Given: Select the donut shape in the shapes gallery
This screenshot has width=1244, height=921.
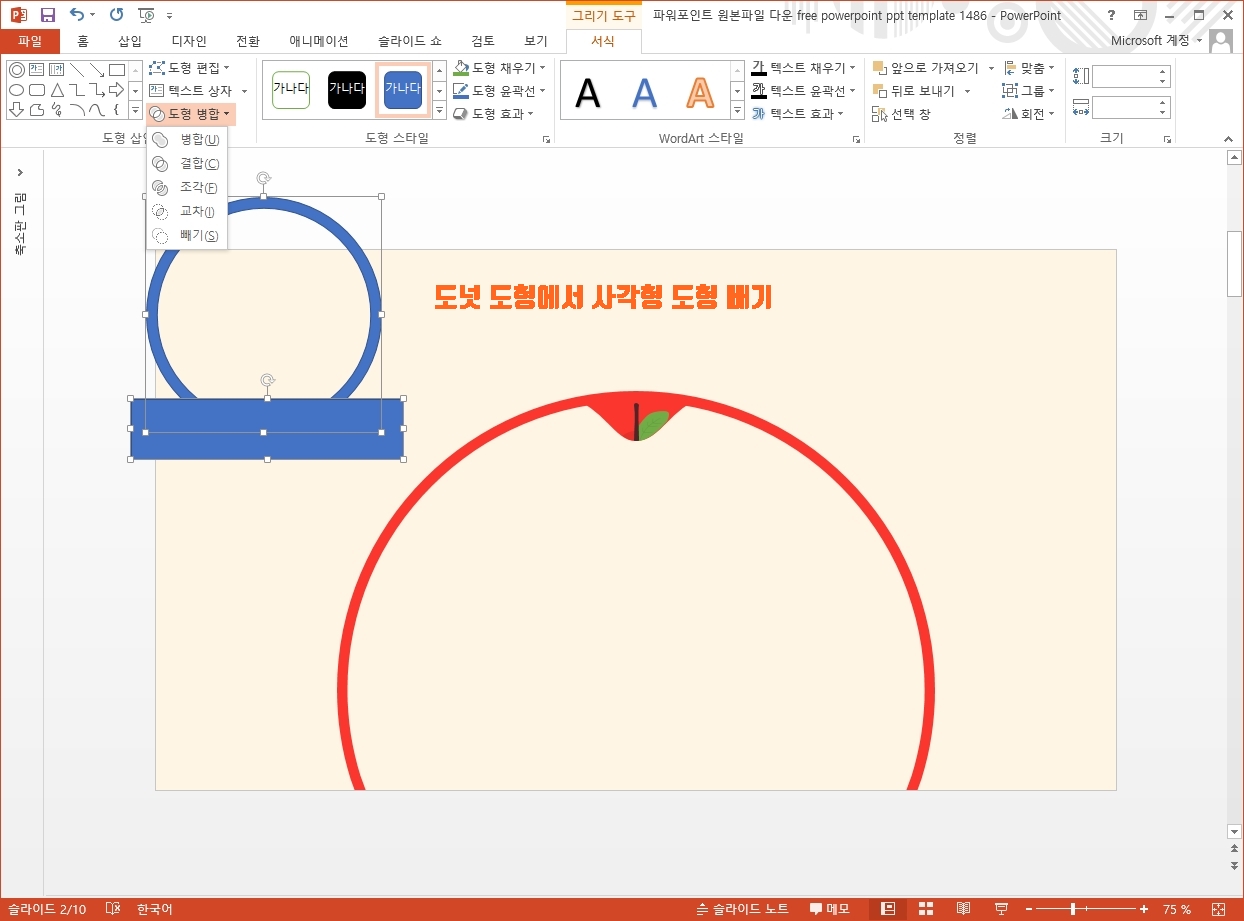Looking at the screenshot, I should point(17,70).
